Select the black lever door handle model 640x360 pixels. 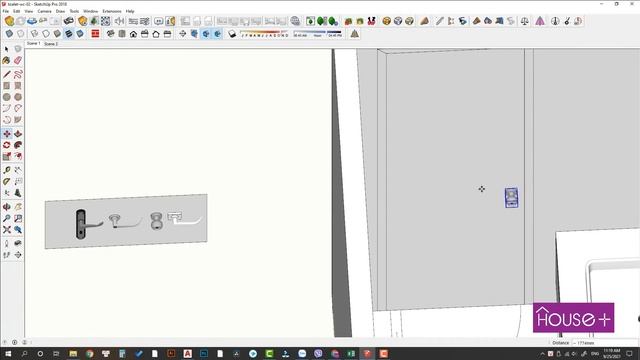coord(88,224)
